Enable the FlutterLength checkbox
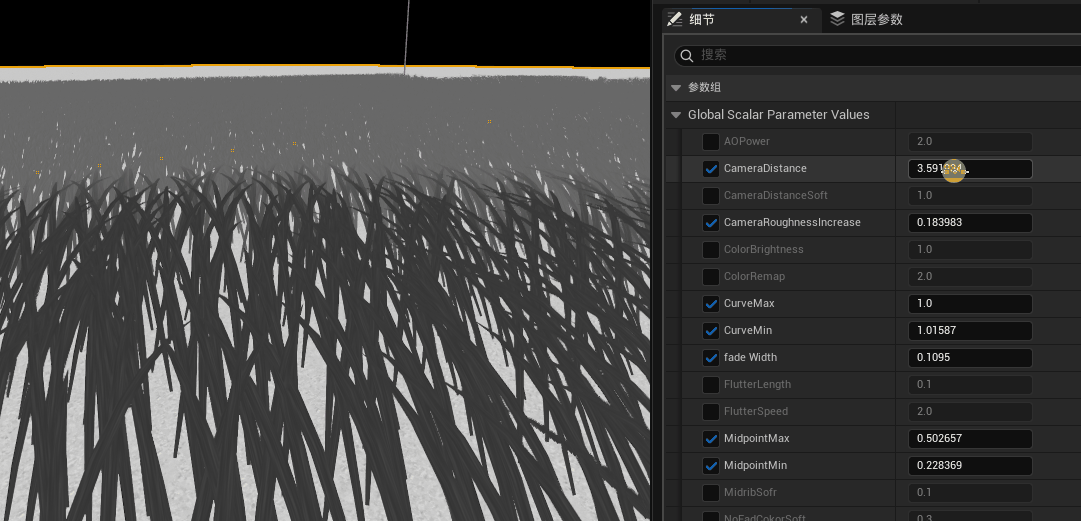1081x521 pixels. tap(711, 385)
